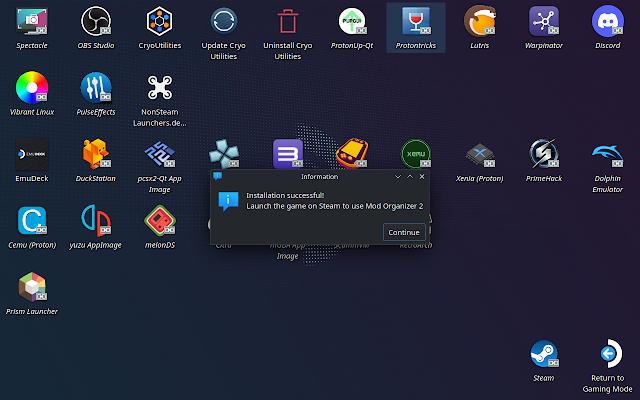
Task: Select the Protontricks wine glass icon
Action: [x=416, y=21]
